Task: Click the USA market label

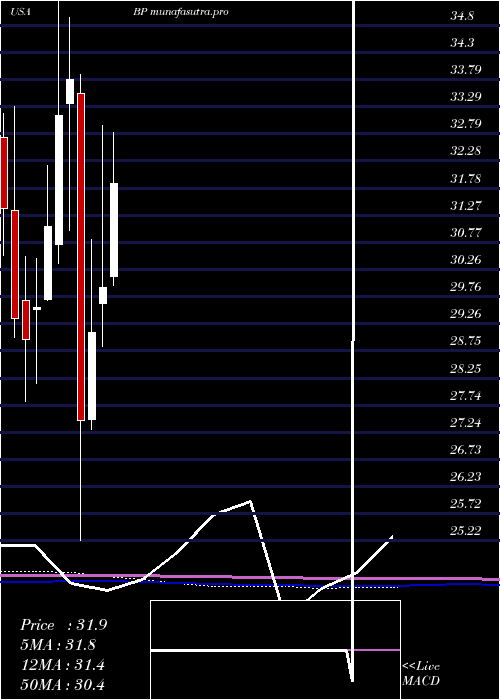Action: click(x=21, y=12)
